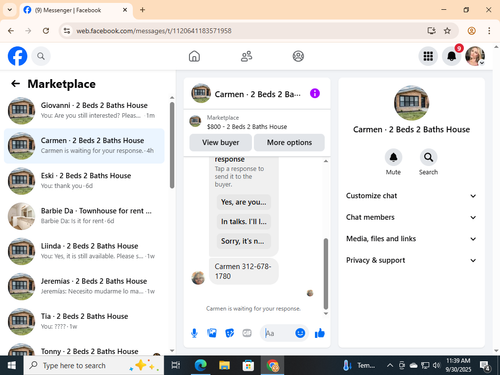500x375 pixels.
Task: Toggle the purple conversation information icon
Action: (315, 93)
